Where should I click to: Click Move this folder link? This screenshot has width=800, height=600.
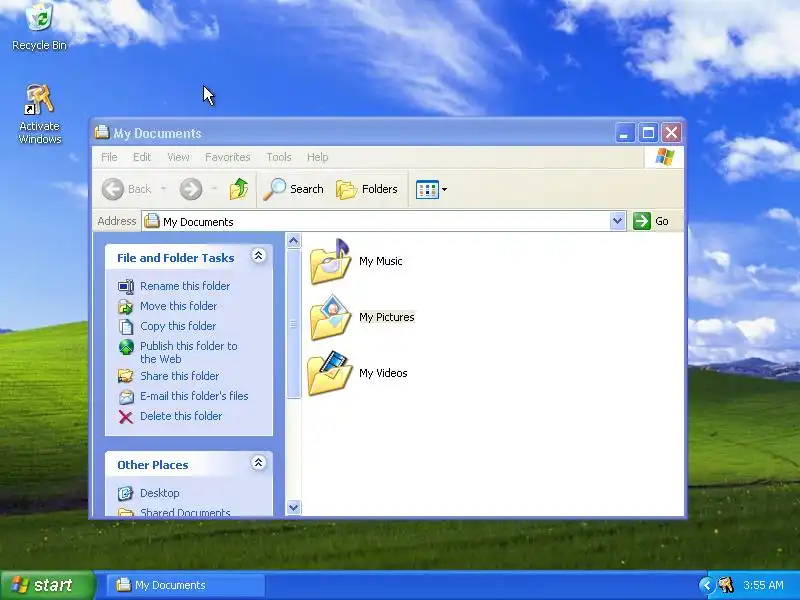coord(179,306)
